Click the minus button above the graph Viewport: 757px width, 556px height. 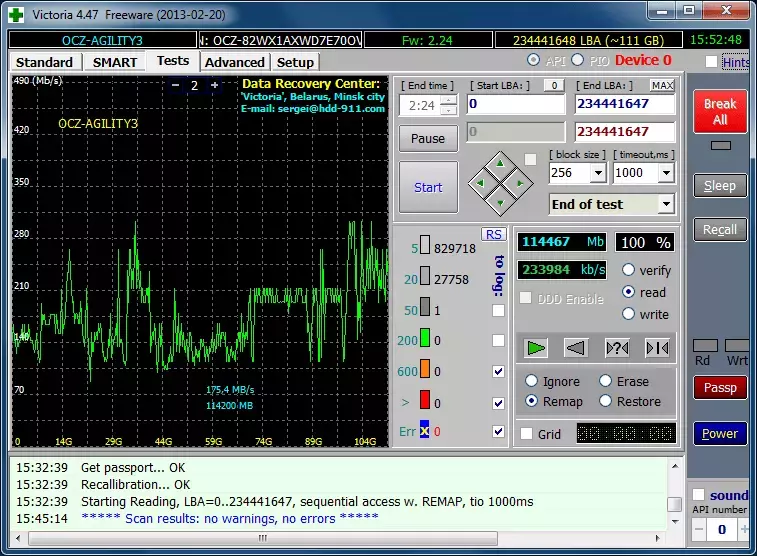point(176,85)
